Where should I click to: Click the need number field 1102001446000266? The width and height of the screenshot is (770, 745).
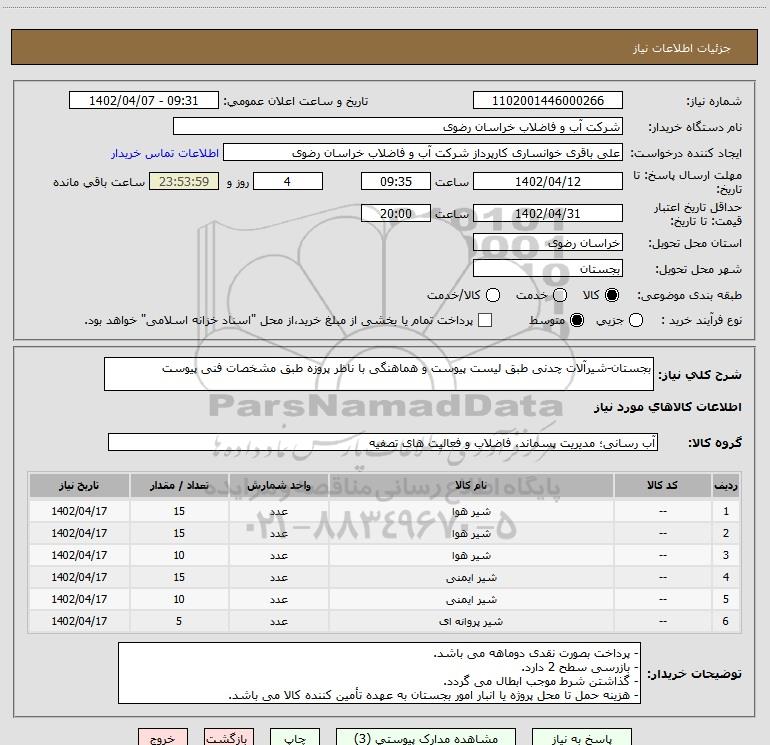click(x=548, y=101)
